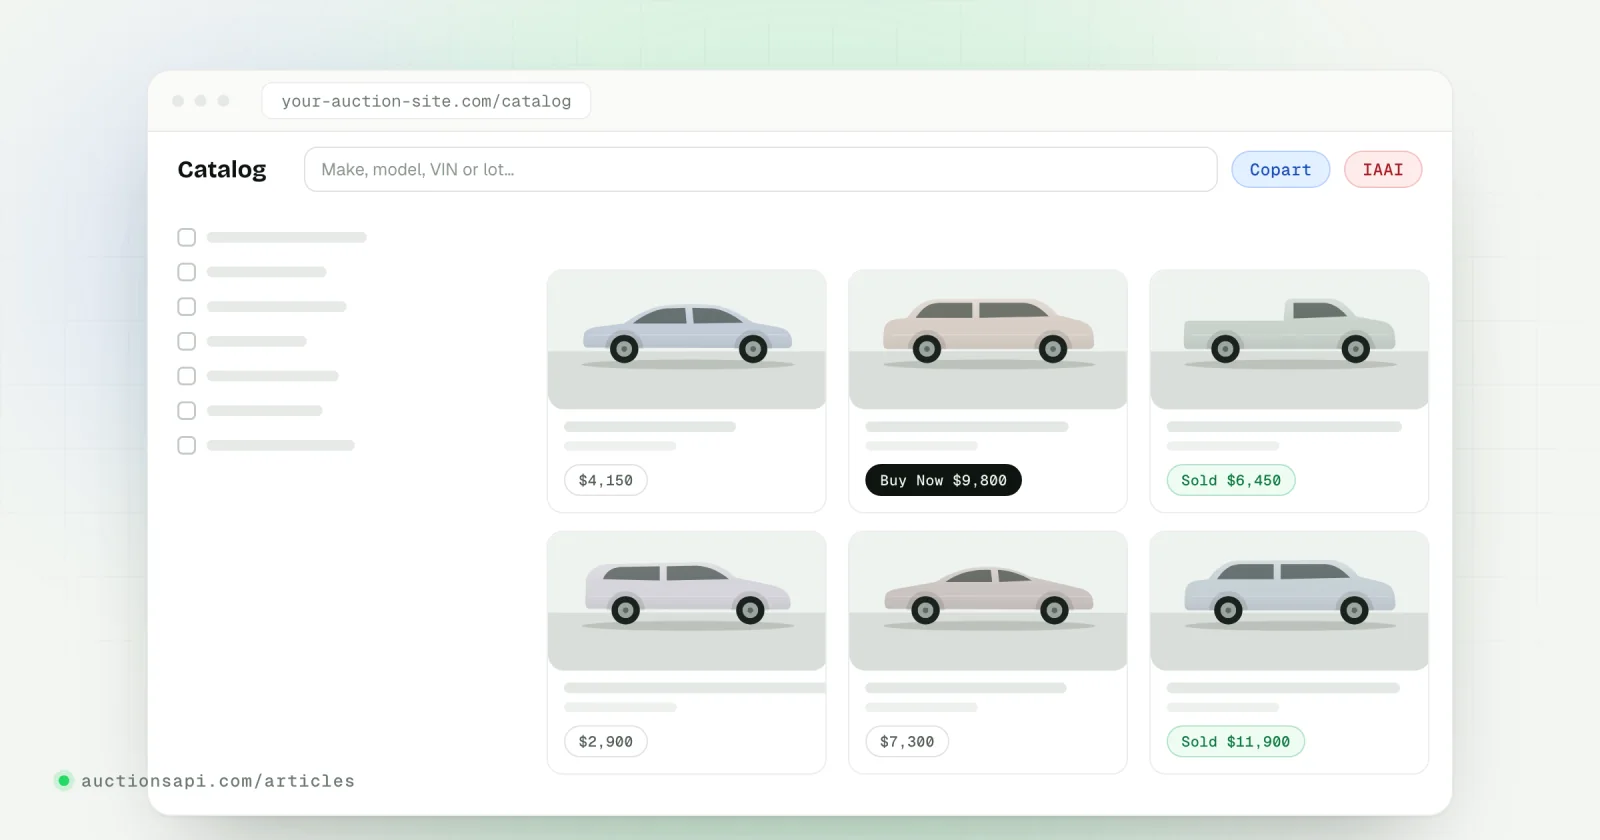Tick the sixth filter checkbox in the sidebar
The width and height of the screenshot is (1600, 840).
[x=186, y=411]
